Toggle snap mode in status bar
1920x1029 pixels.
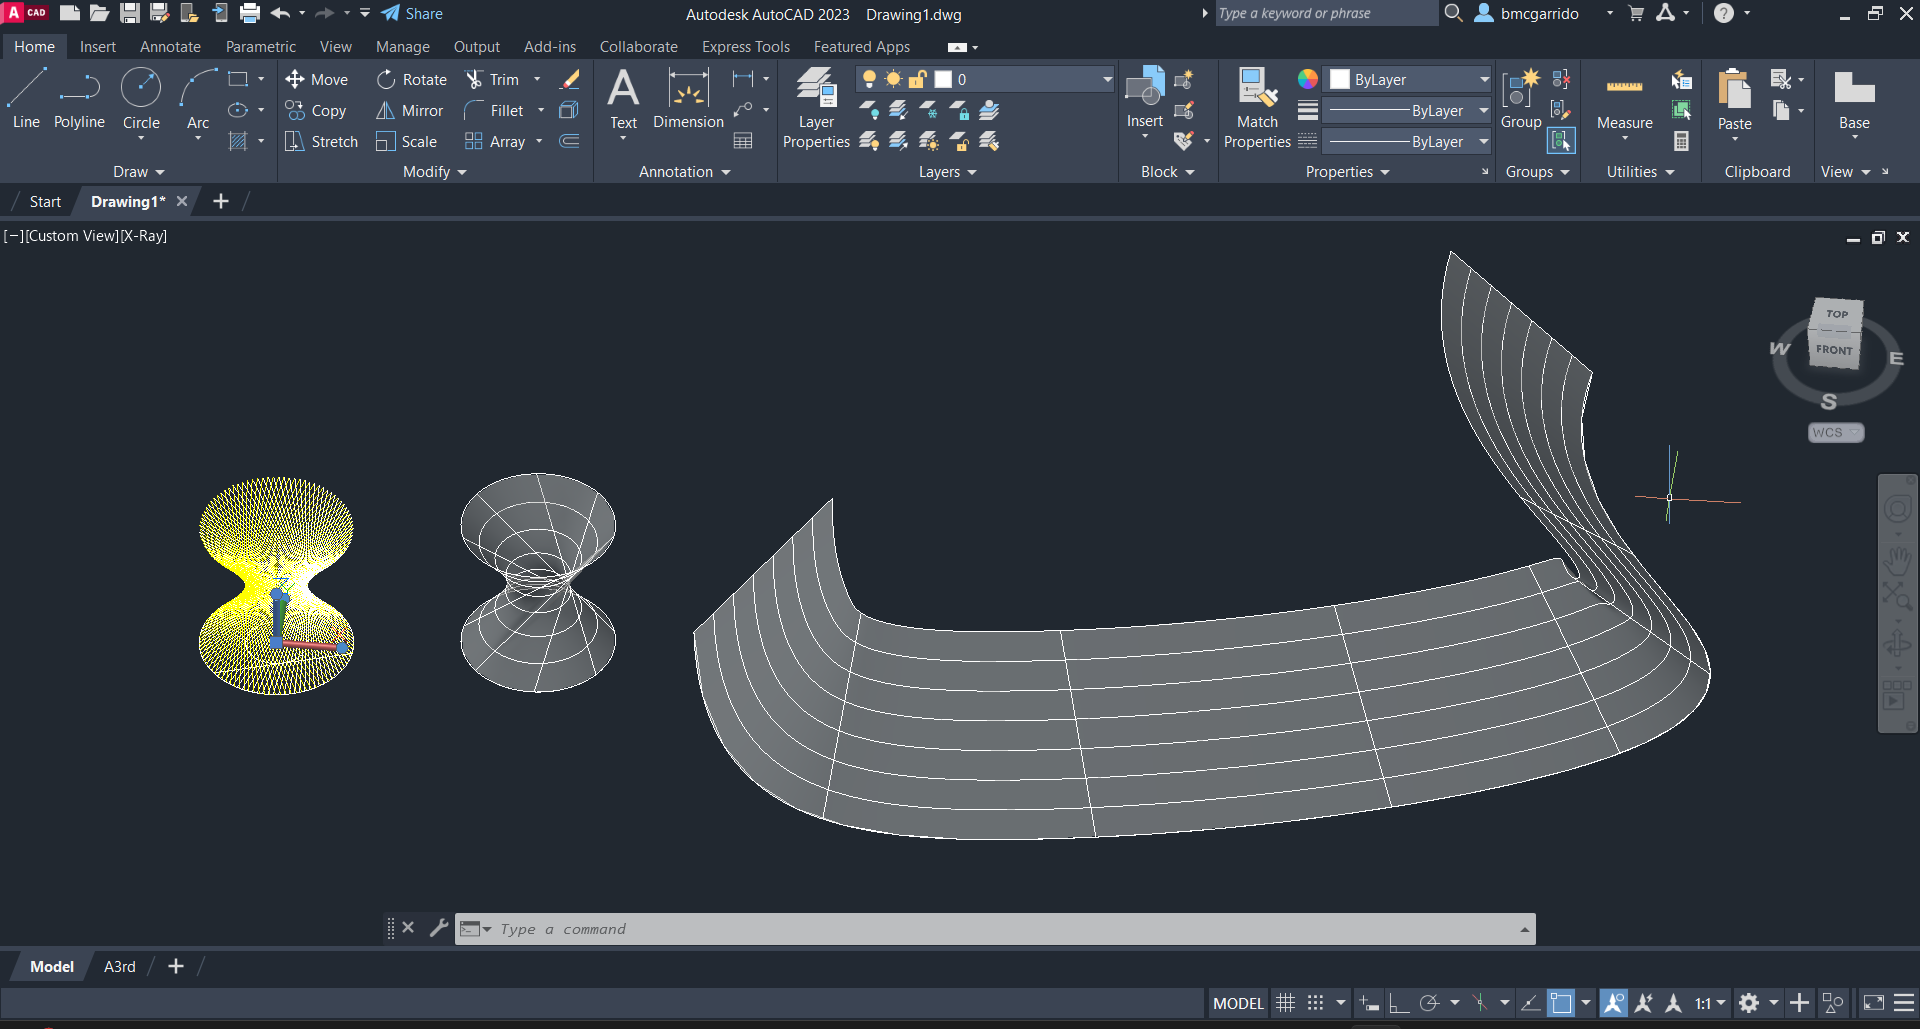(1316, 1003)
